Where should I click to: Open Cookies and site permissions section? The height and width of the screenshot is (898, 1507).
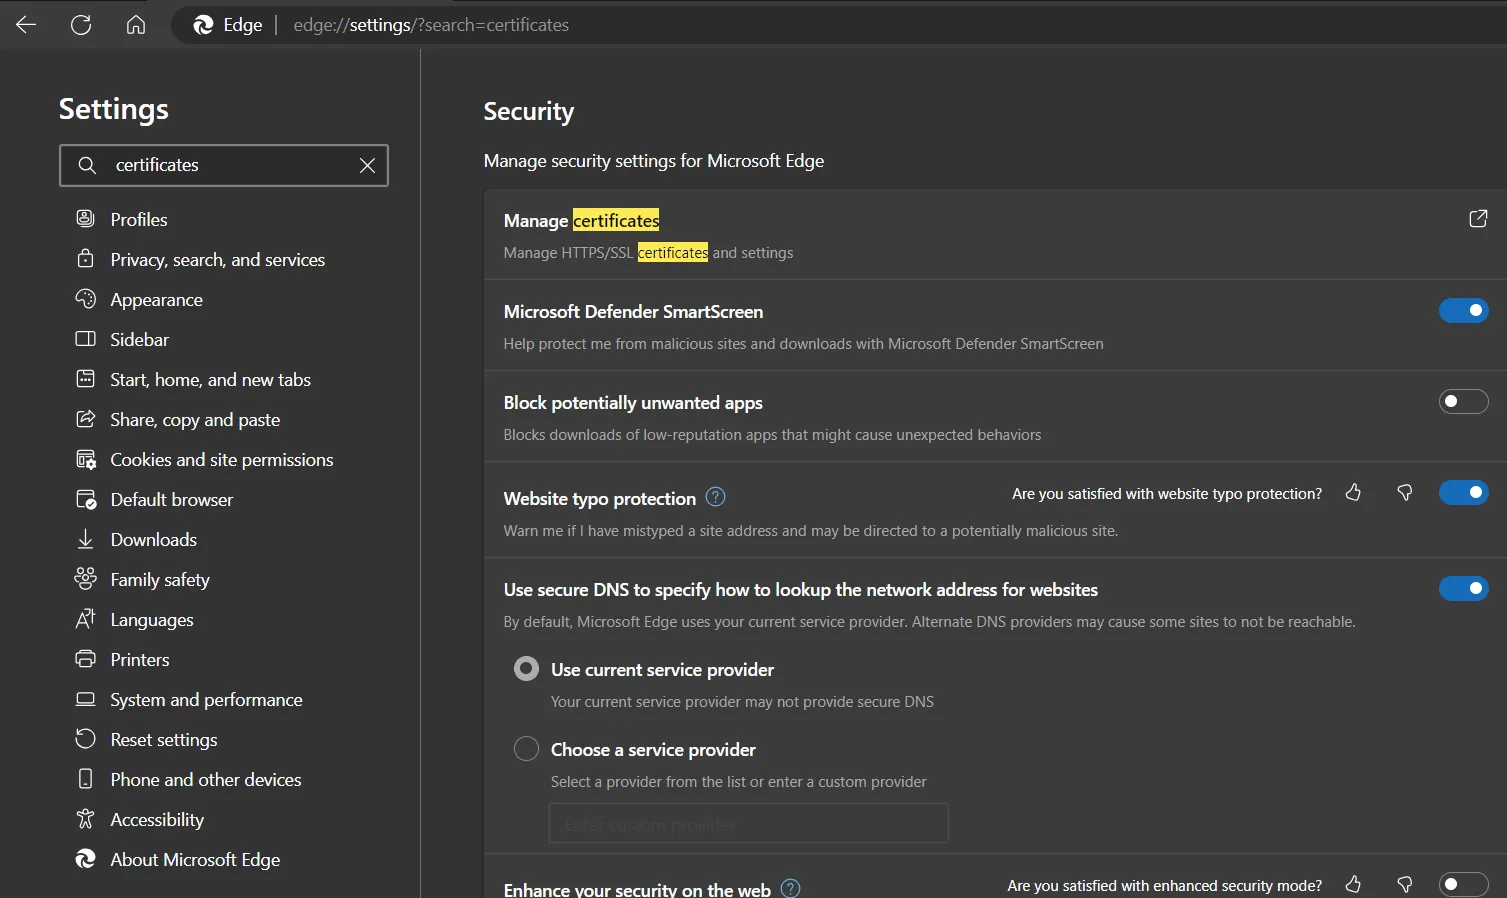[221, 460]
